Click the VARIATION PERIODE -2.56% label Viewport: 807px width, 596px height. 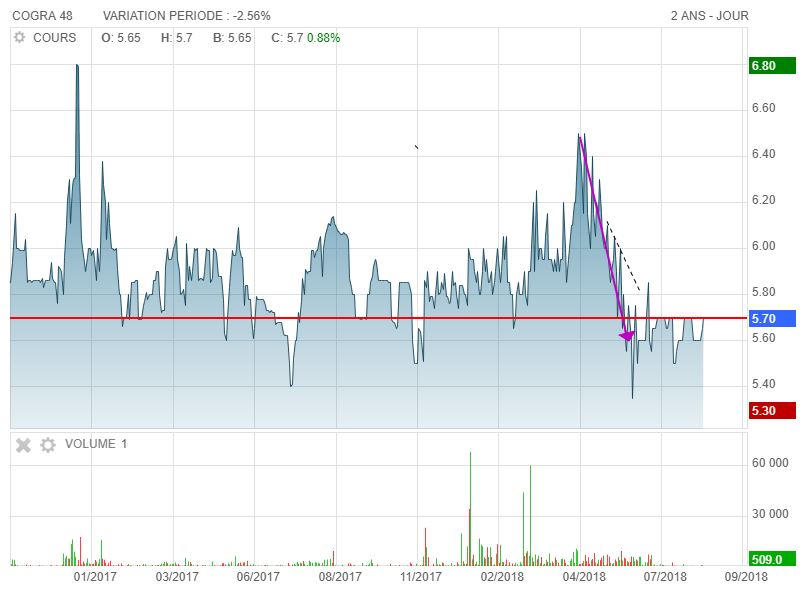[186, 16]
